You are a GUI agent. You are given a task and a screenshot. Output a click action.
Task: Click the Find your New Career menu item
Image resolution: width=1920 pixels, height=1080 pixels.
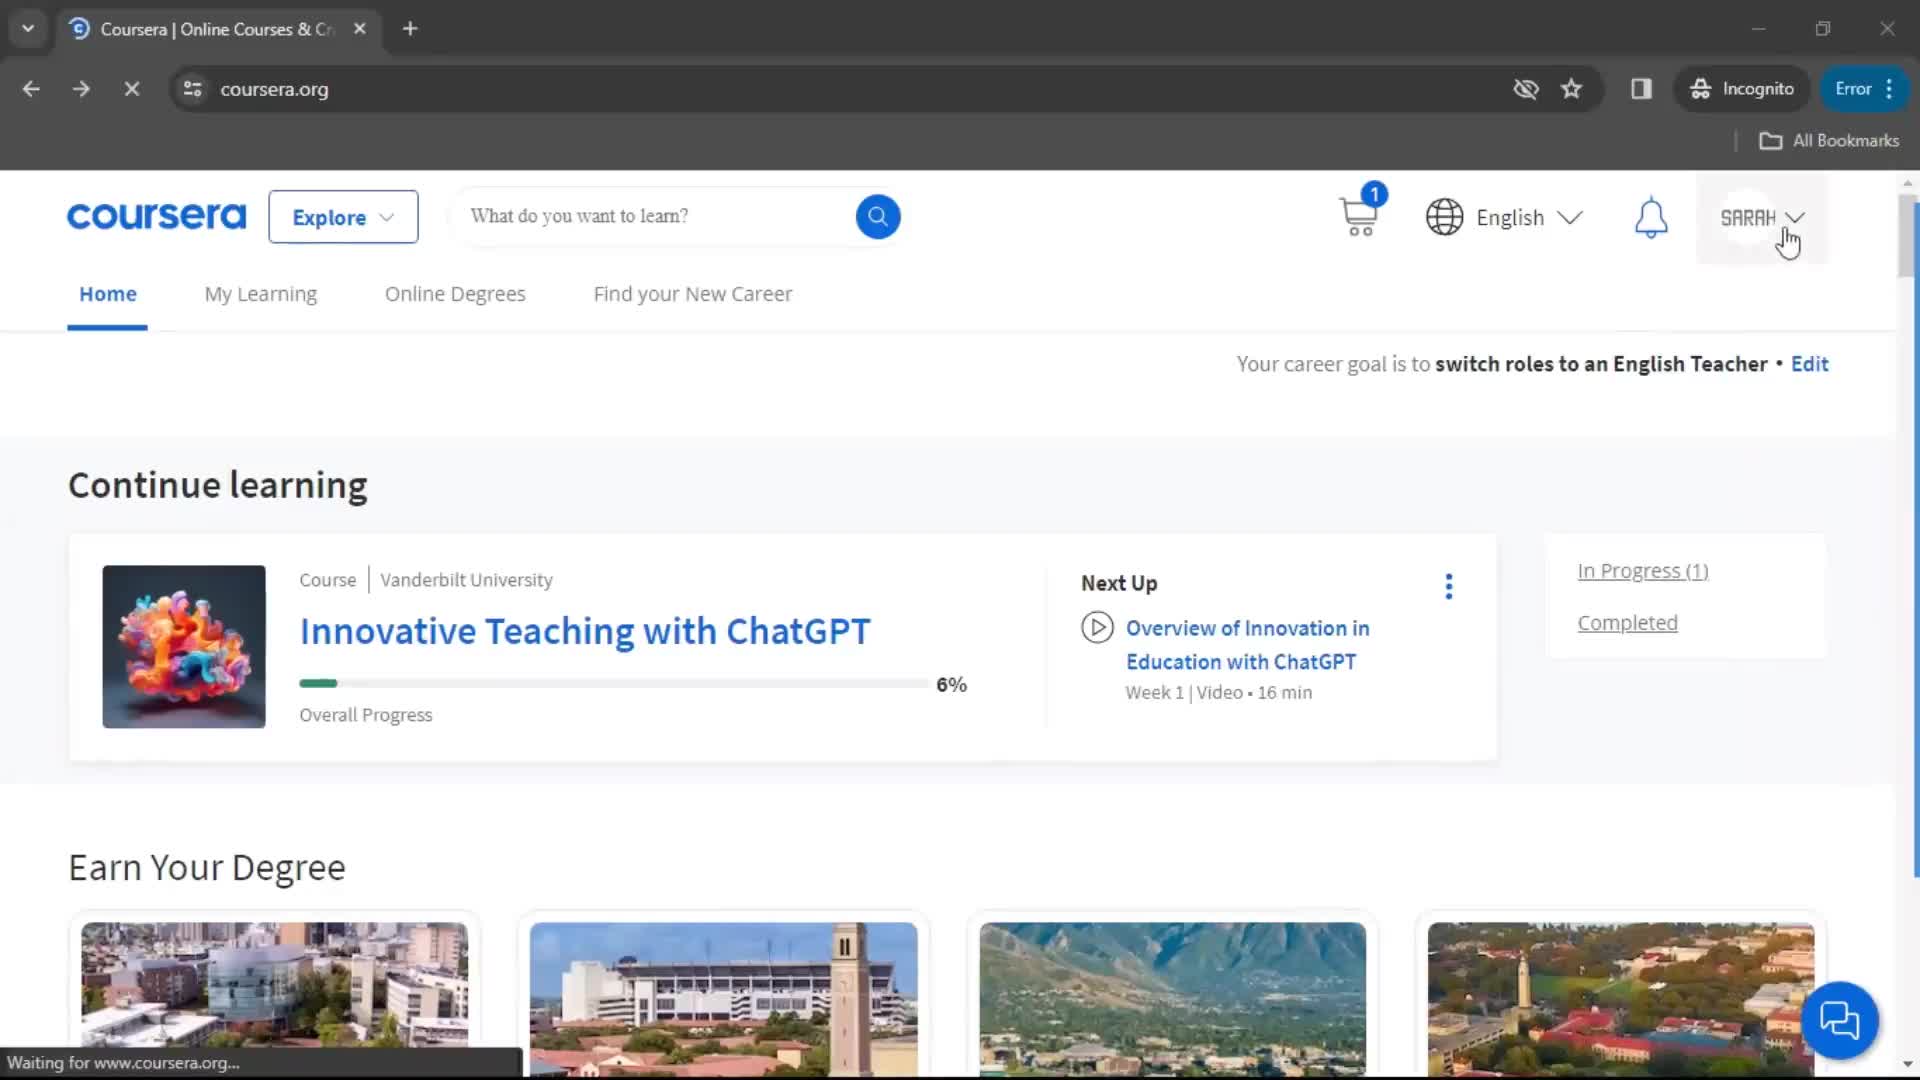coord(694,293)
